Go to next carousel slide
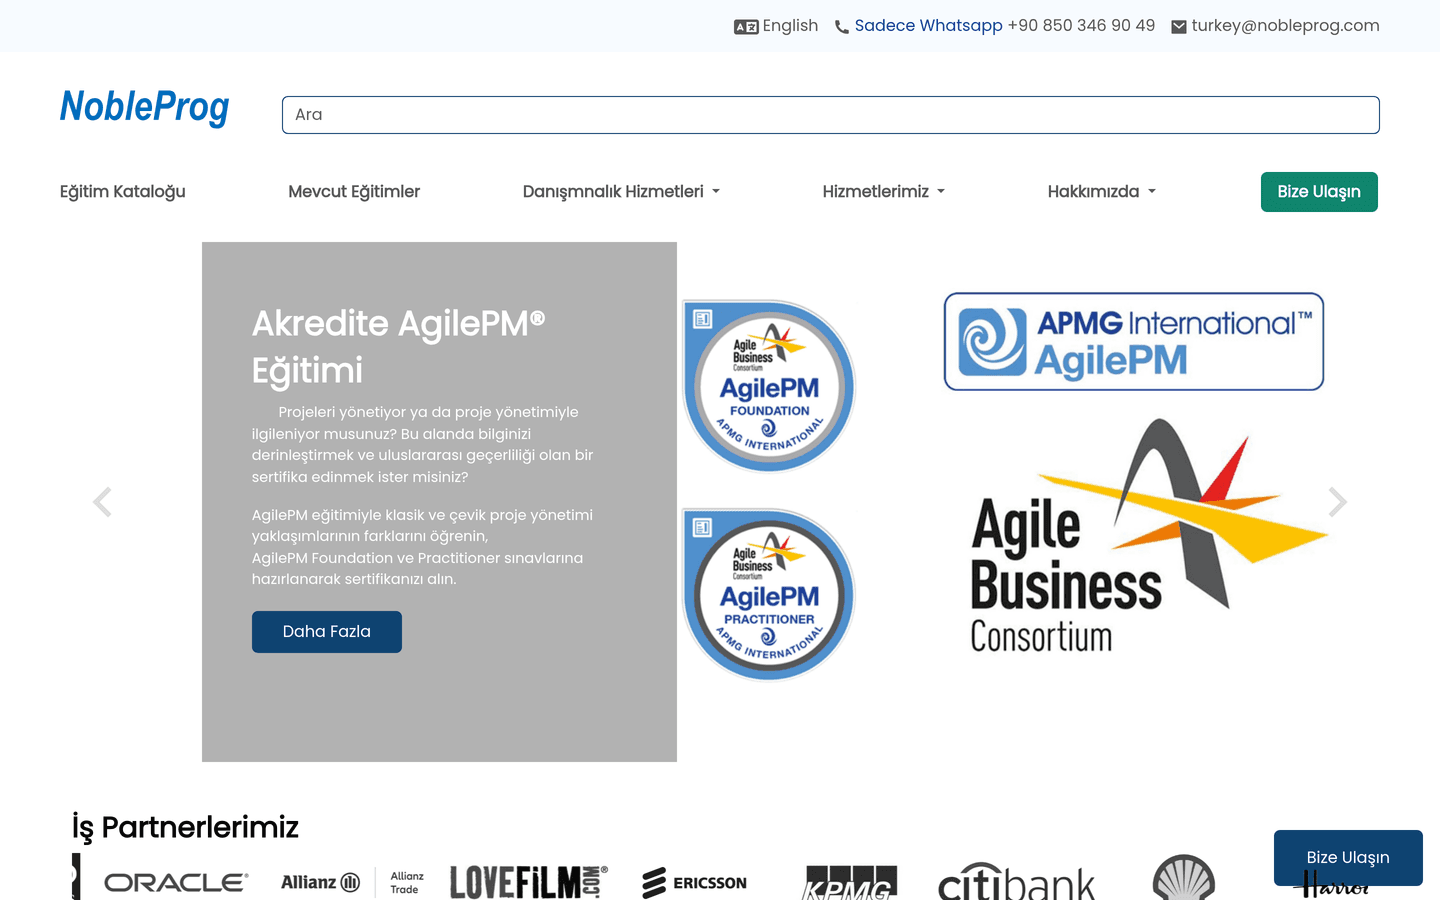1440x900 pixels. point(1338,502)
